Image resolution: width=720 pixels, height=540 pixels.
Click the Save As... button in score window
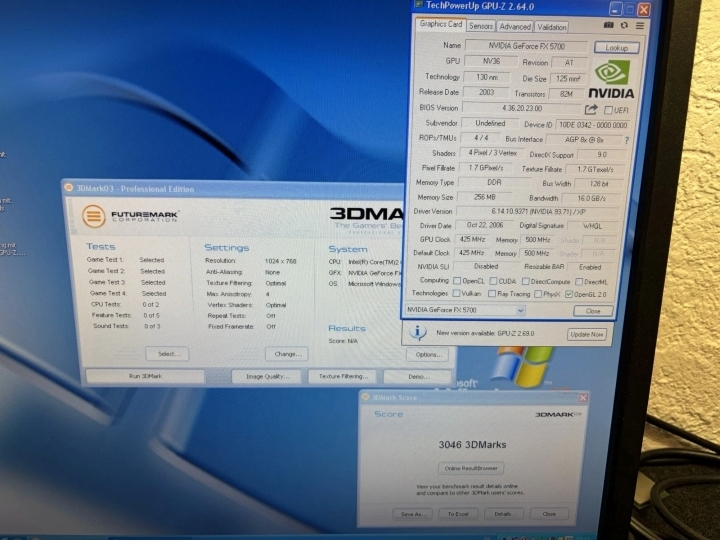coord(412,514)
